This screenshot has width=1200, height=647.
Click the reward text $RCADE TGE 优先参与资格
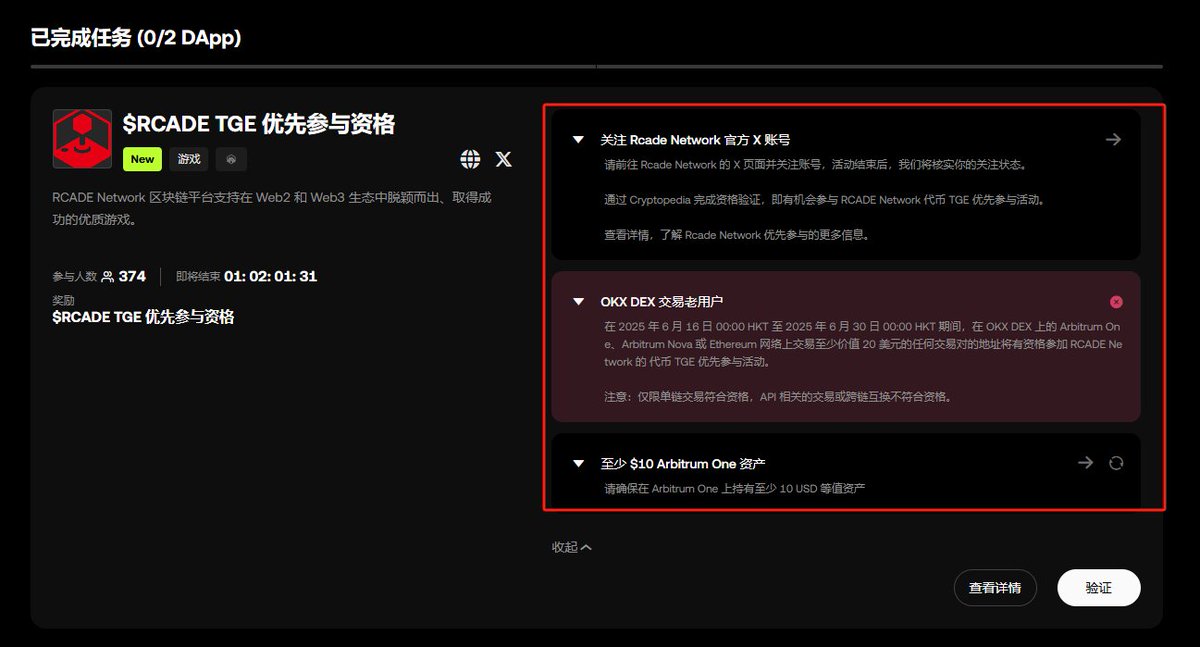[144, 317]
